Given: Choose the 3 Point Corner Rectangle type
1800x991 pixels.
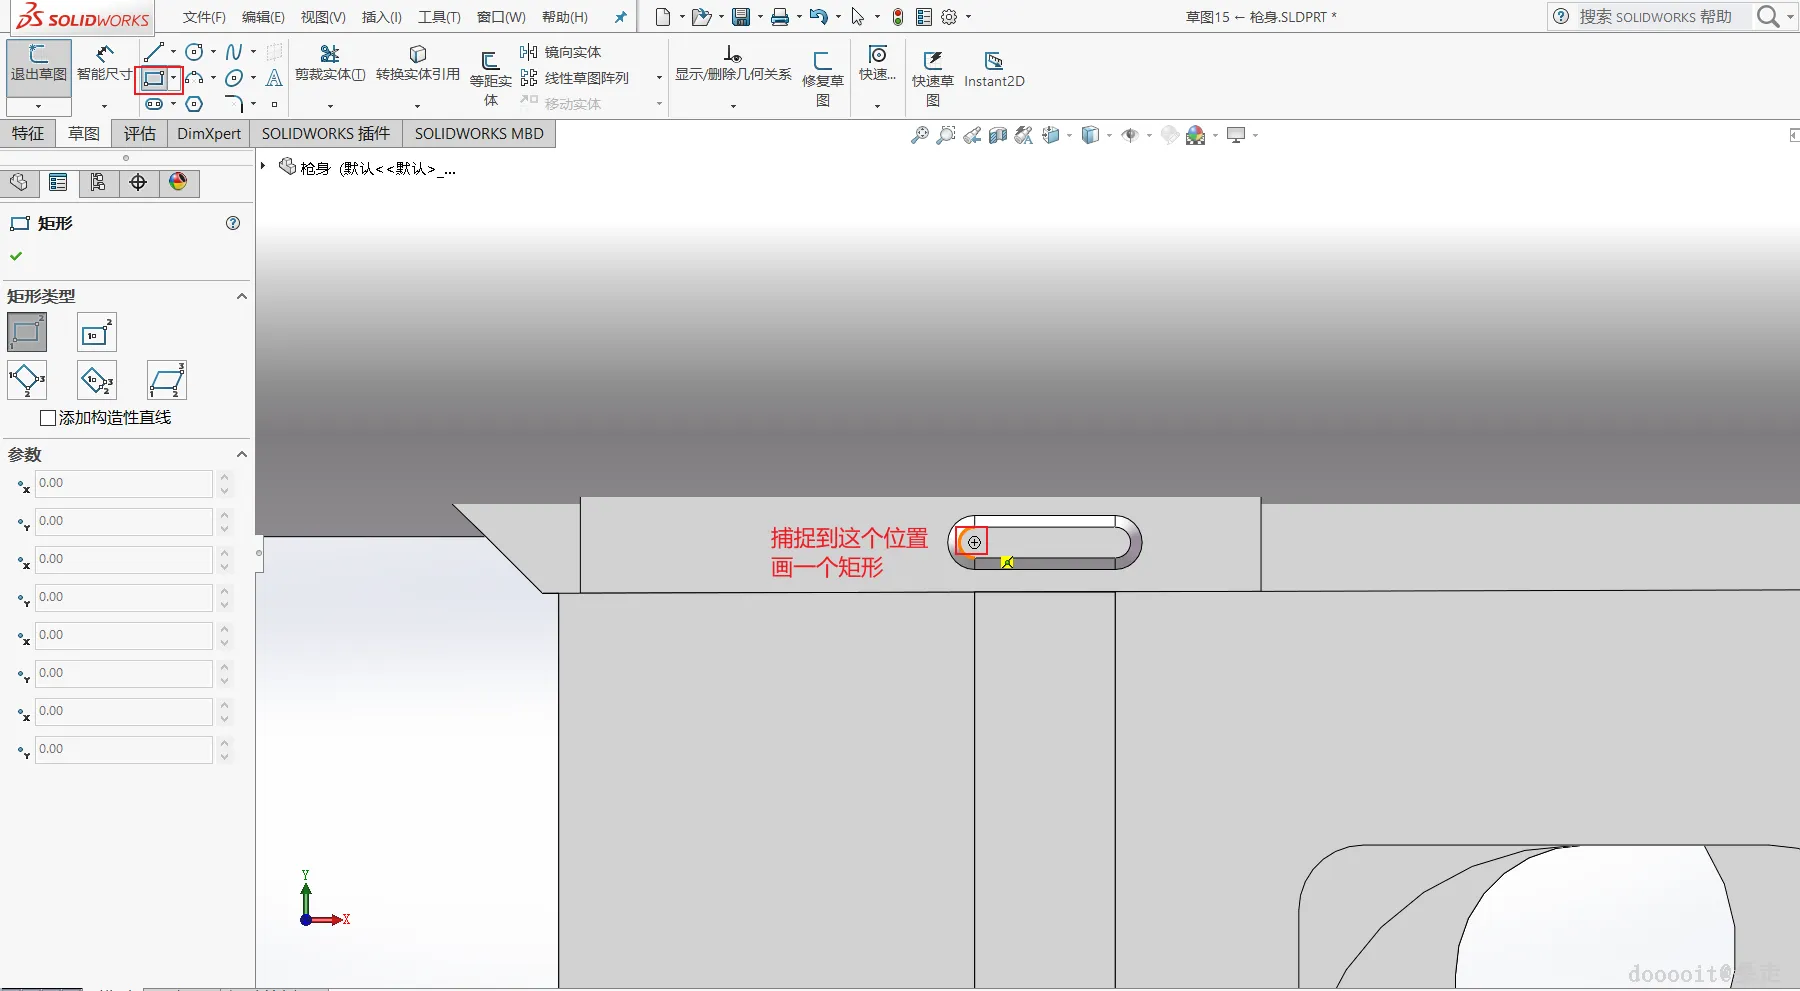Looking at the screenshot, I should pyautogui.click(x=27, y=380).
